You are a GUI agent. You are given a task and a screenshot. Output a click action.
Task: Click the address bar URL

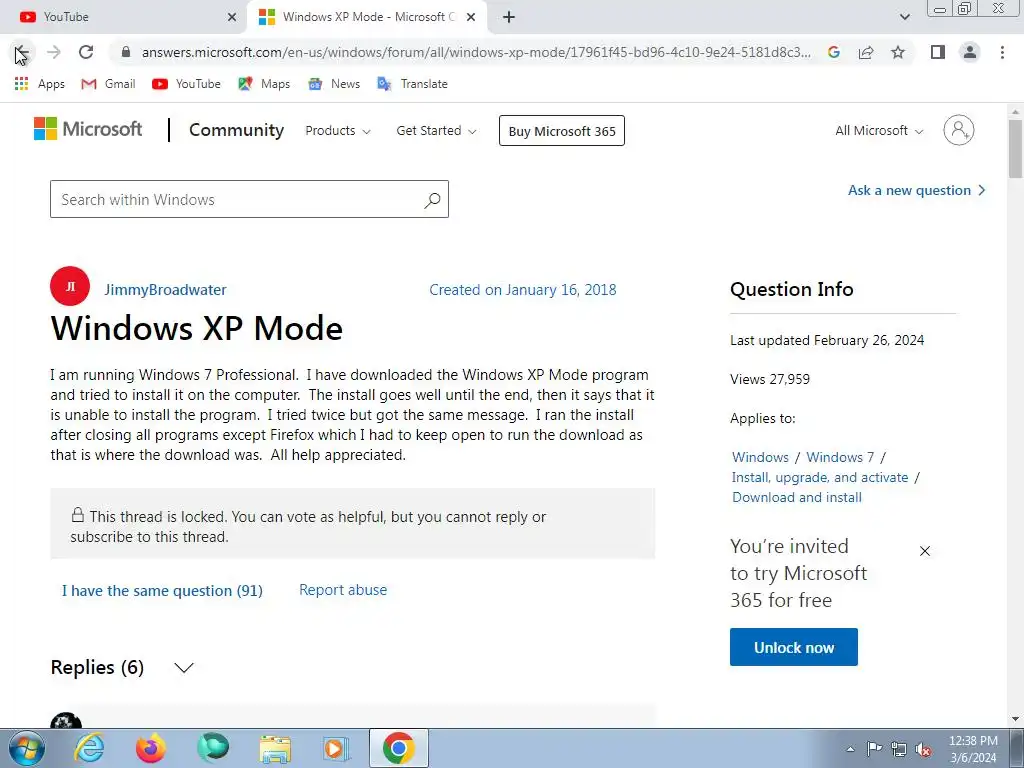(476, 52)
